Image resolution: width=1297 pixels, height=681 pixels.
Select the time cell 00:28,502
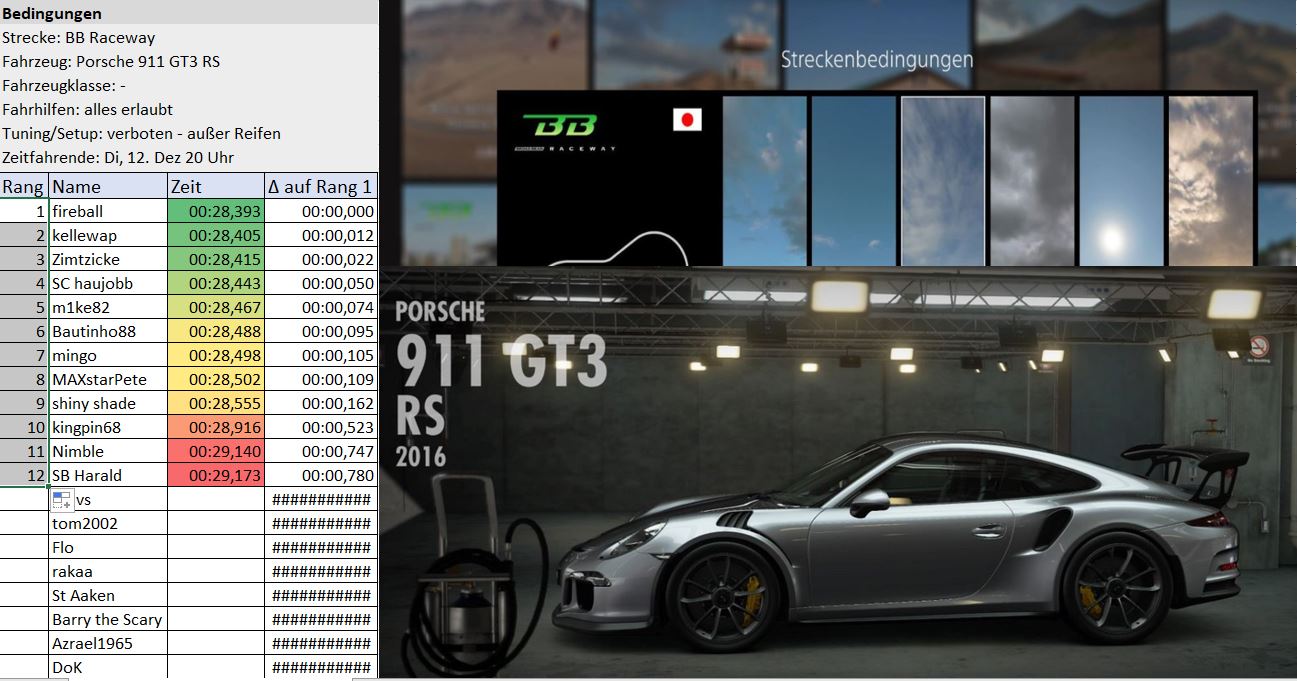216,379
